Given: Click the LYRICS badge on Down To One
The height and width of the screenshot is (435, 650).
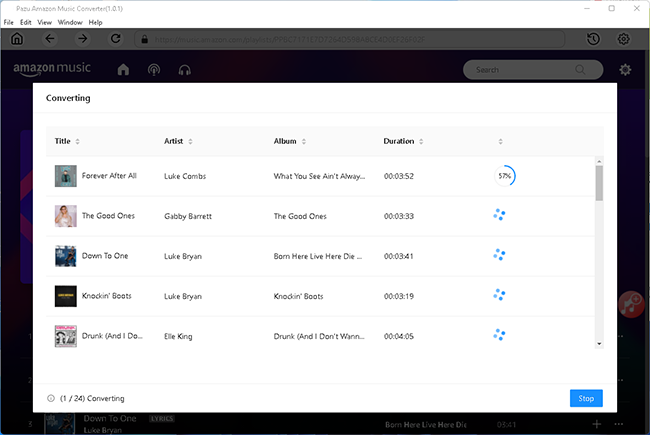Looking at the screenshot, I should [x=162, y=418].
